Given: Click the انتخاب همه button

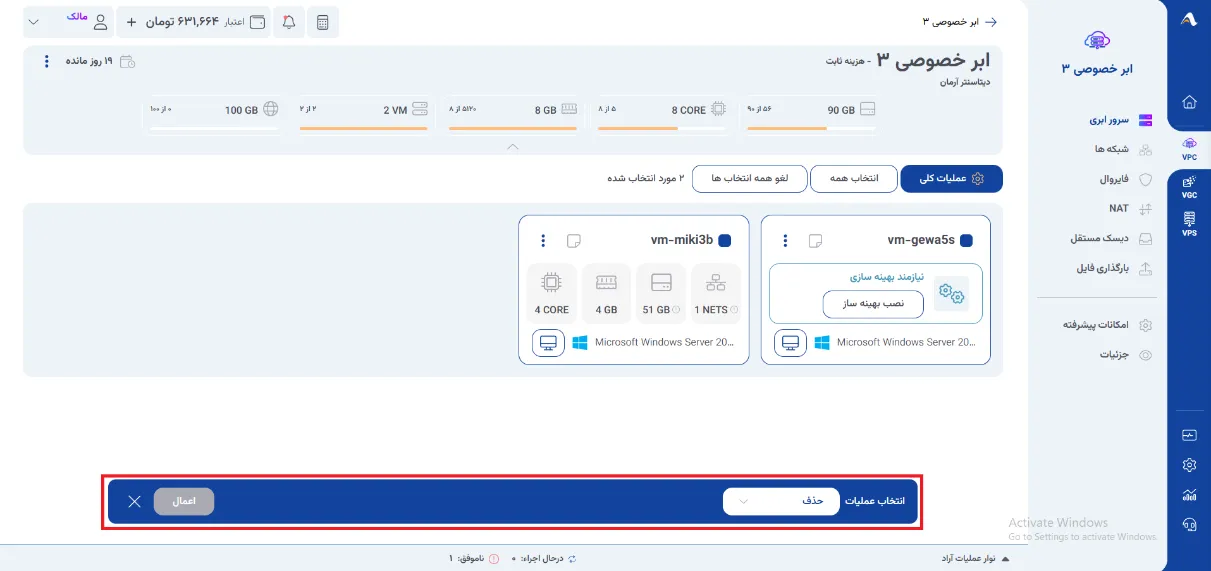Looking at the screenshot, I should point(853,178).
